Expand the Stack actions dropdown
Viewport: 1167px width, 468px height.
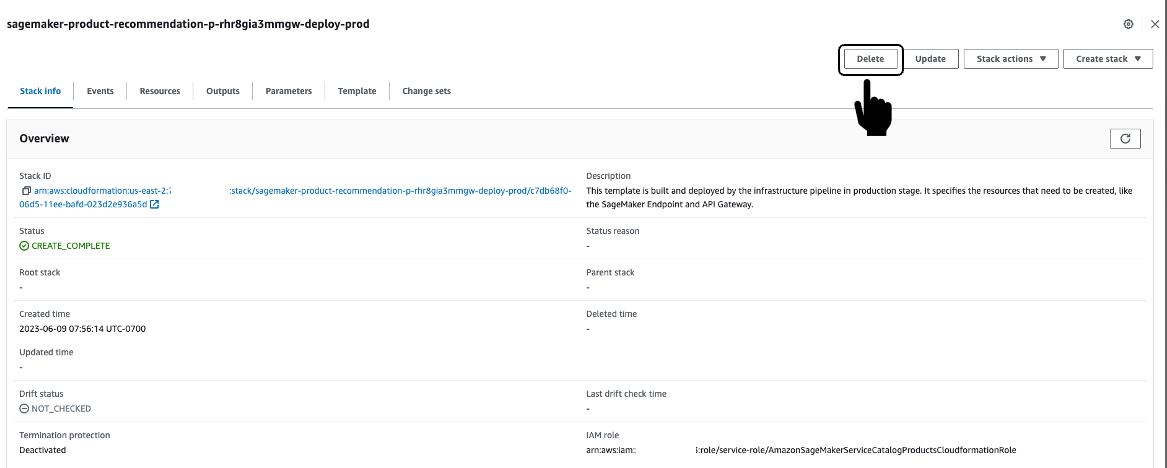(x=1011, y=59)
